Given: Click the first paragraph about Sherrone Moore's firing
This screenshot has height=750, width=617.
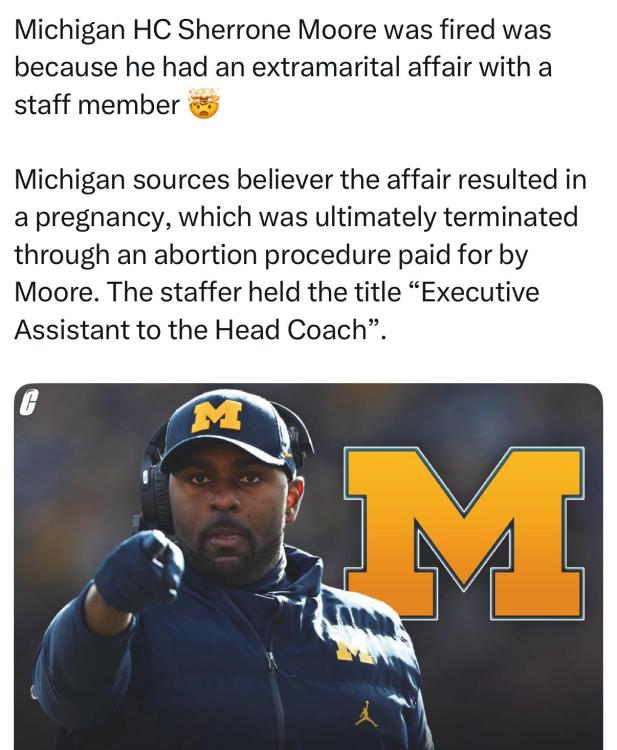Looking at the screenshot, I should (283, 67).
